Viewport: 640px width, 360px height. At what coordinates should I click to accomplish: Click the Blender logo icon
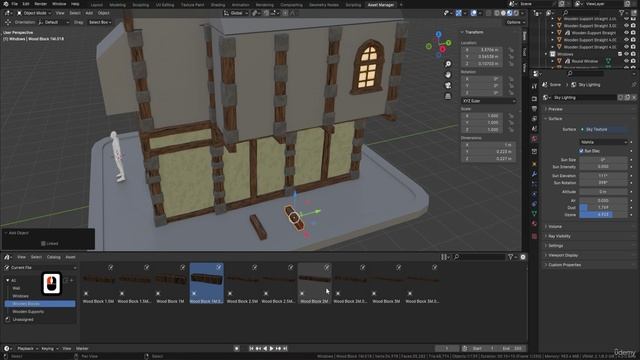[x=6, y=4]
